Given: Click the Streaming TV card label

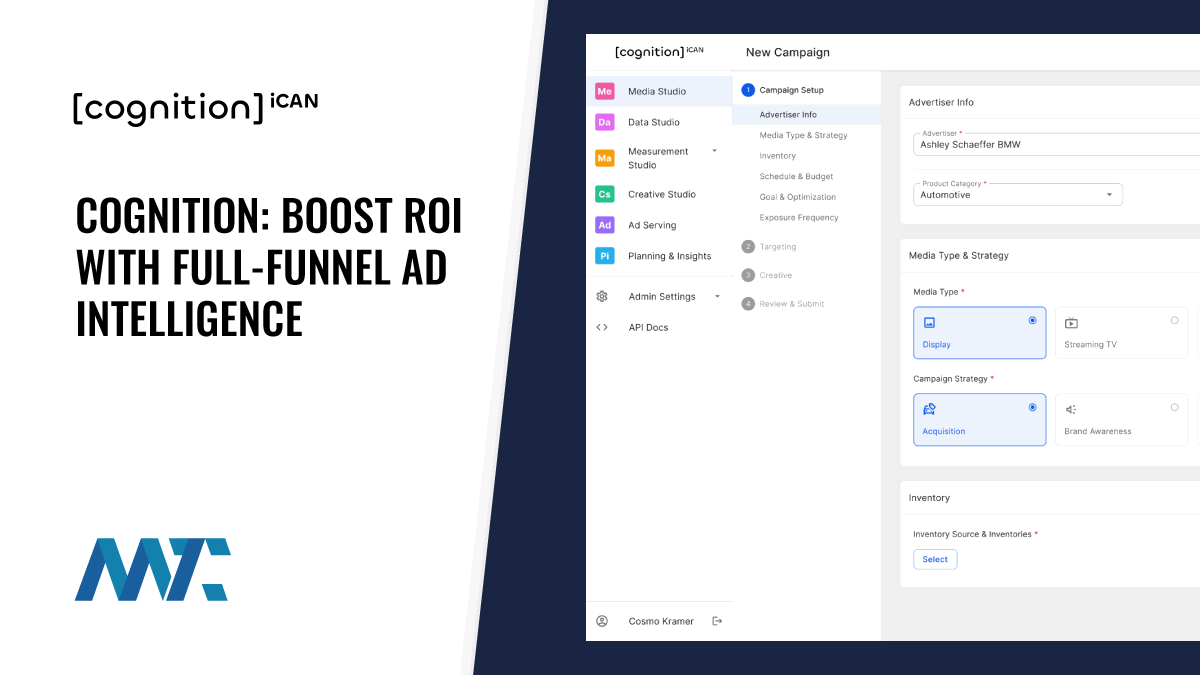Looking at the screenshot, I should (x=1091, y=344).
